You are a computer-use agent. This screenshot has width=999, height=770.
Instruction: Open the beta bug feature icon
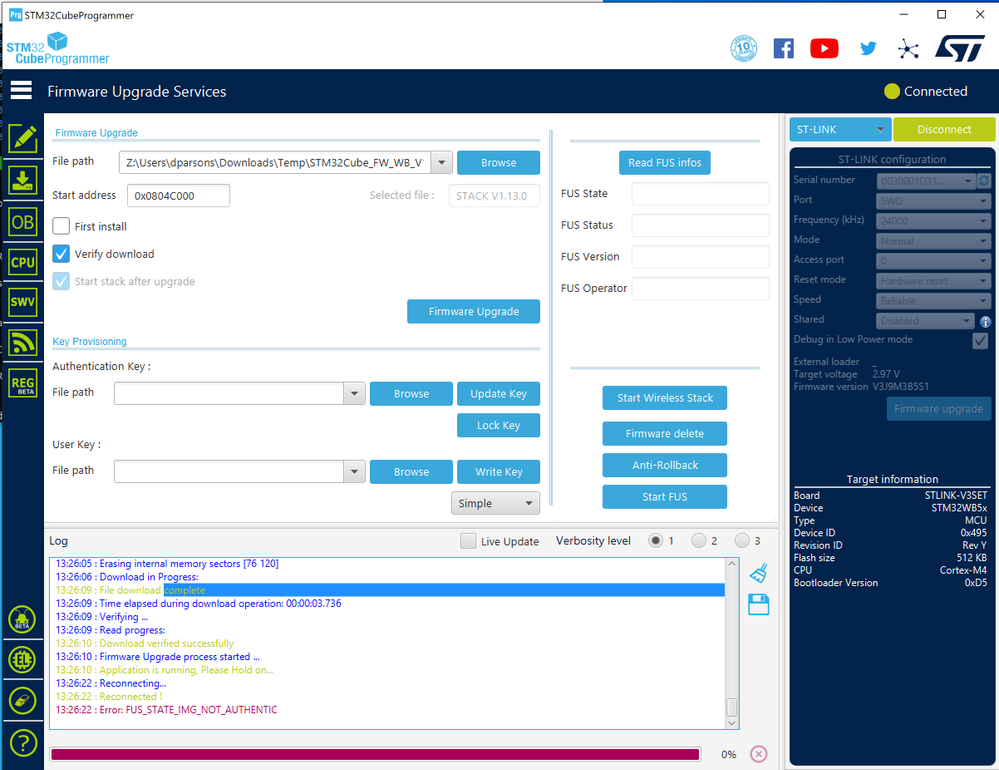tap(22, 619)
